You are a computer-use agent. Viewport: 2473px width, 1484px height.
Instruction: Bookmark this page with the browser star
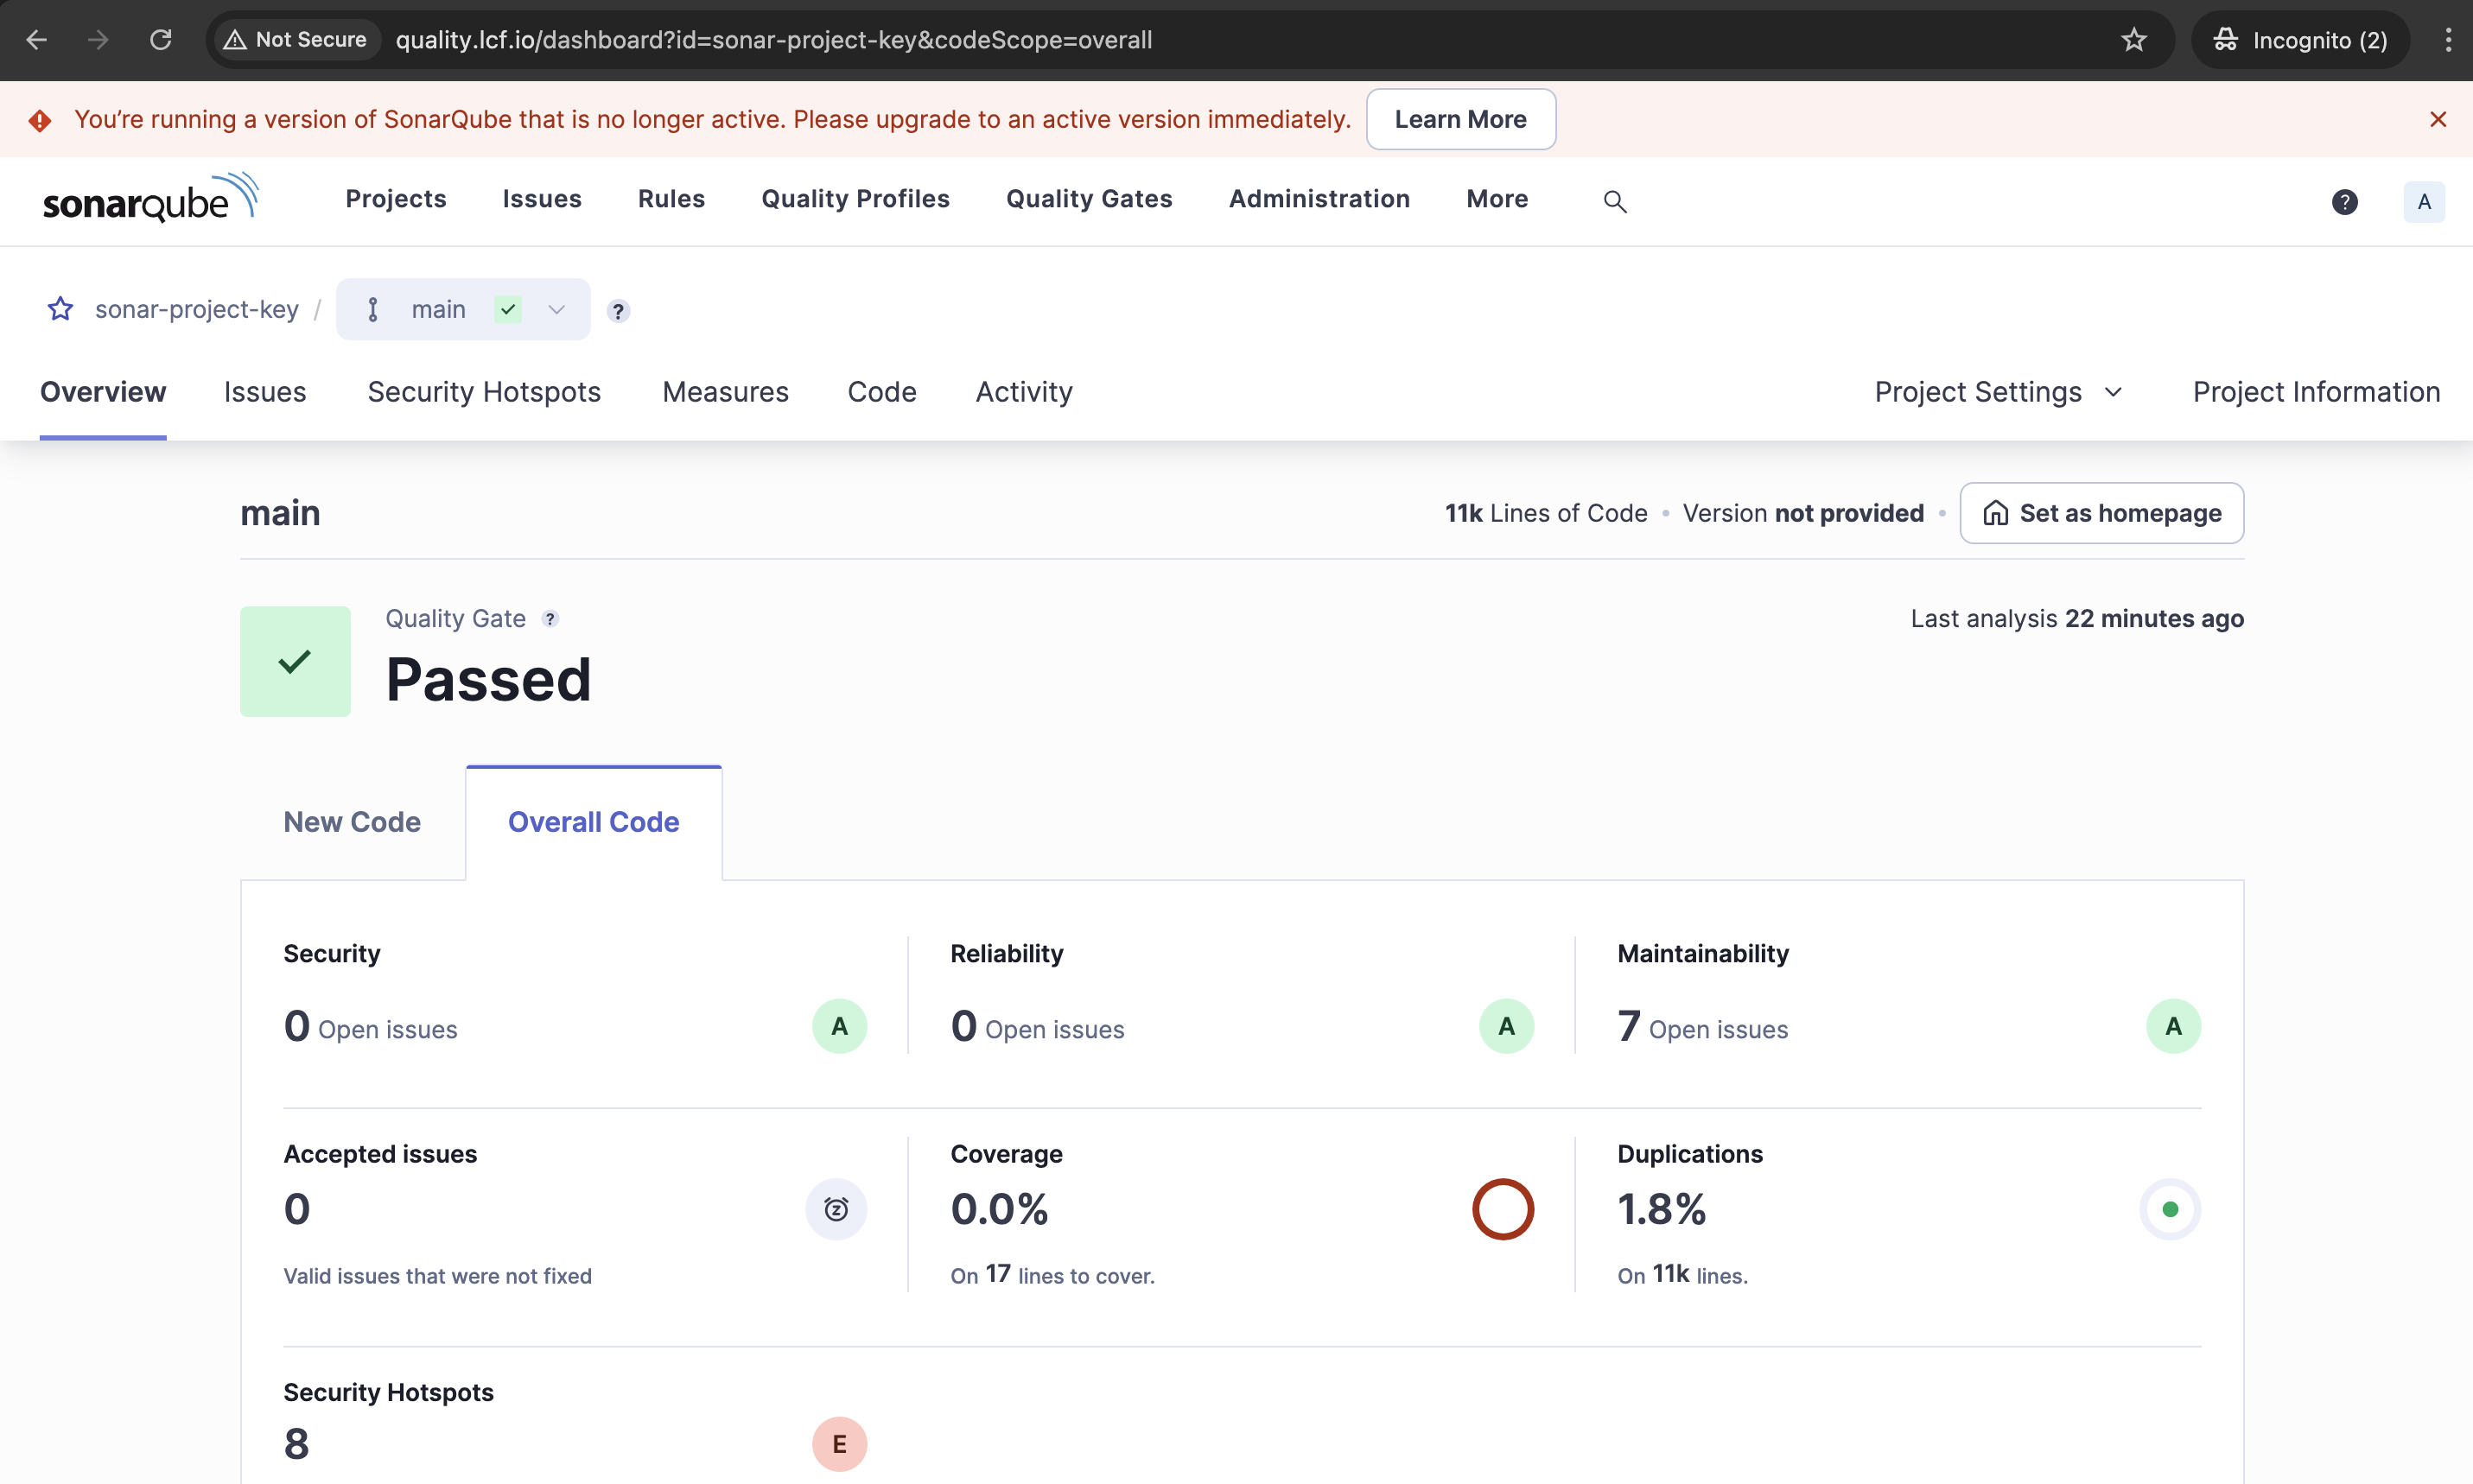pyautogui.click(x=2133, y=40)
